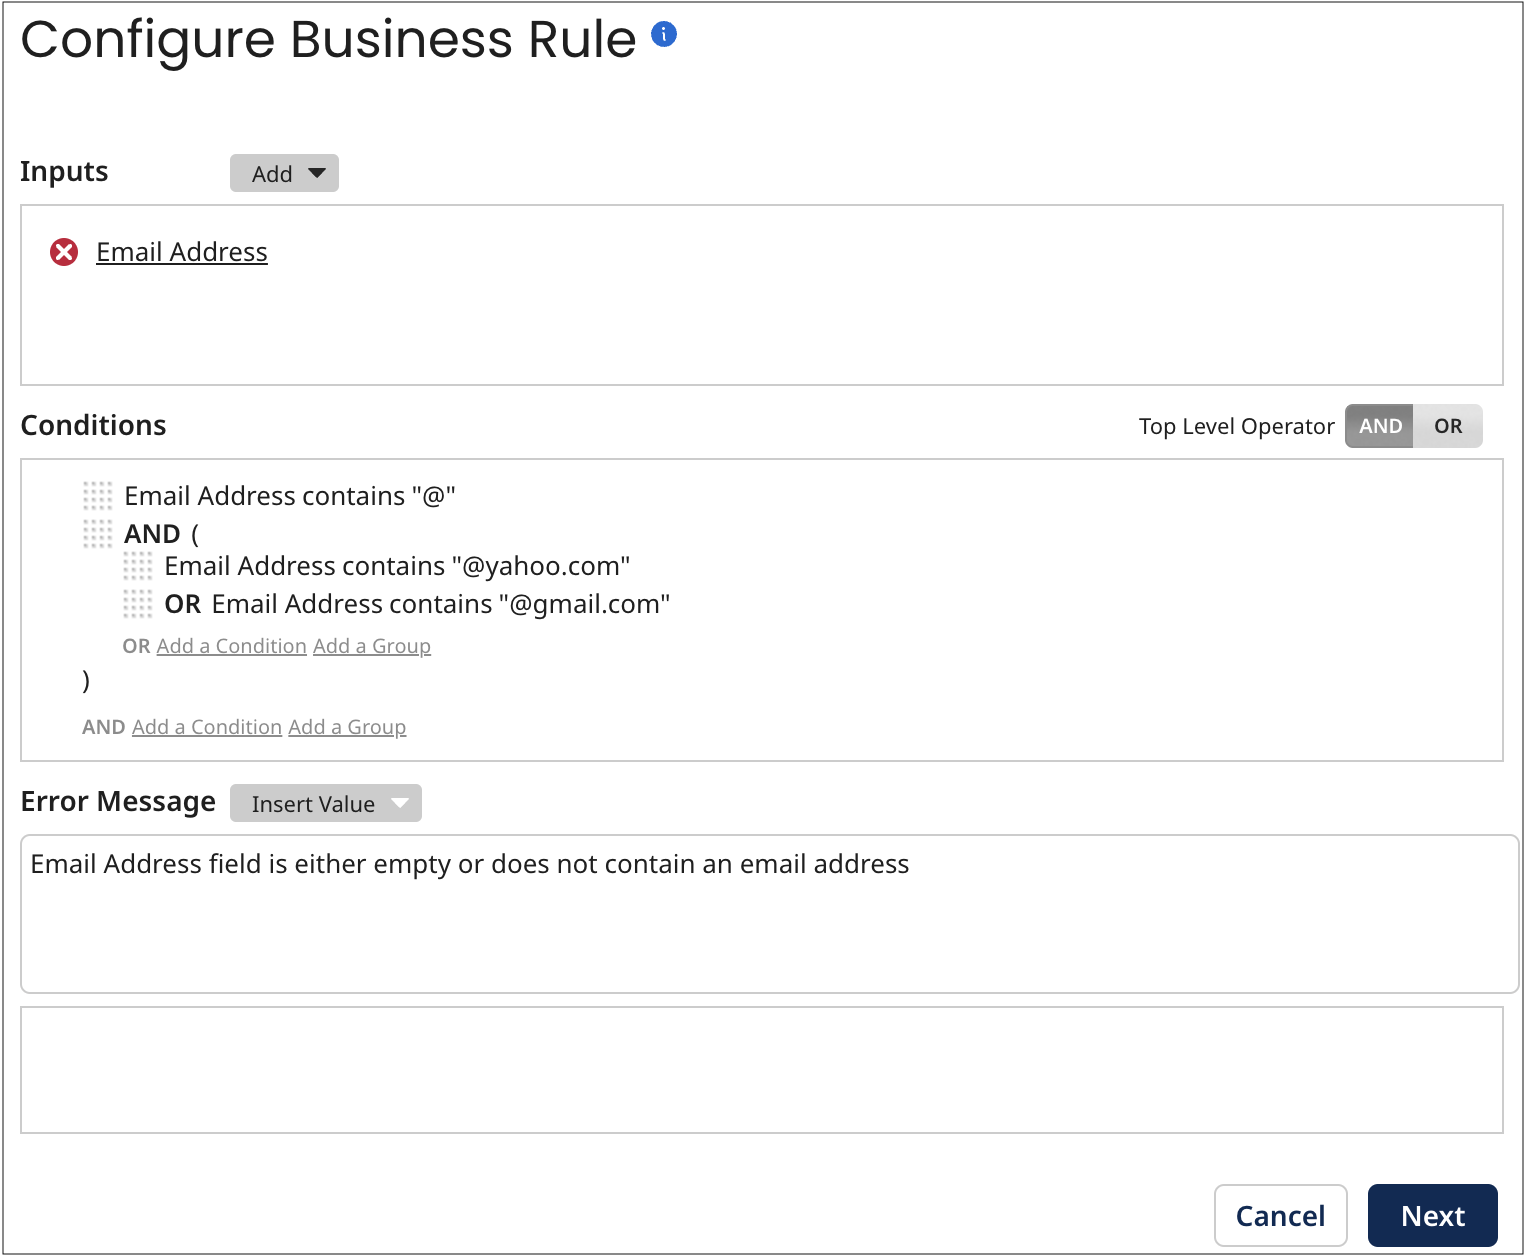Click drag handle beside the AND group
1526x1258 pixels.
tap(97, 533)
